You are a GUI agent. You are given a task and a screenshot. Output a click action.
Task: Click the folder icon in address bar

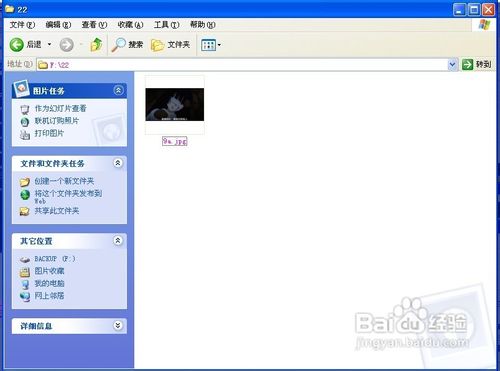43,65
